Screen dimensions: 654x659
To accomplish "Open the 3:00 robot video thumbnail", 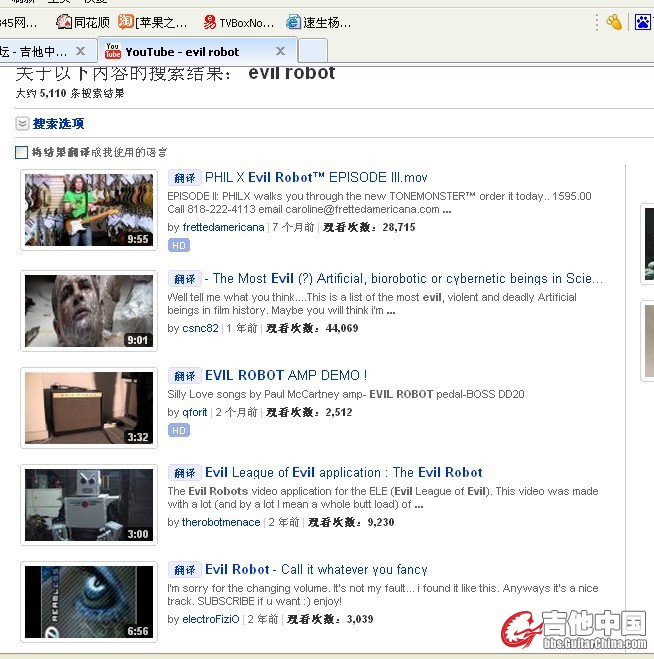I will click(89, 505).
